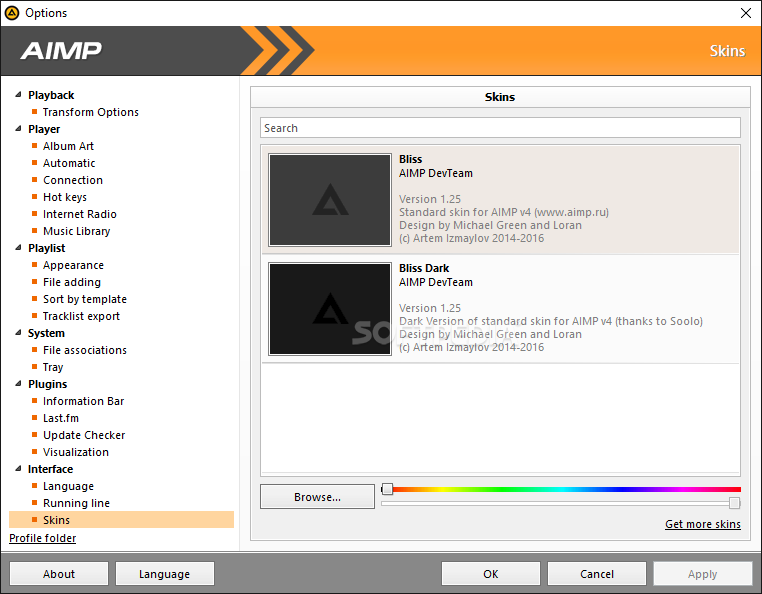Viewport: 762px width, 594px height.
Task: Open Internet Radio options
Action: click(80, 214)
